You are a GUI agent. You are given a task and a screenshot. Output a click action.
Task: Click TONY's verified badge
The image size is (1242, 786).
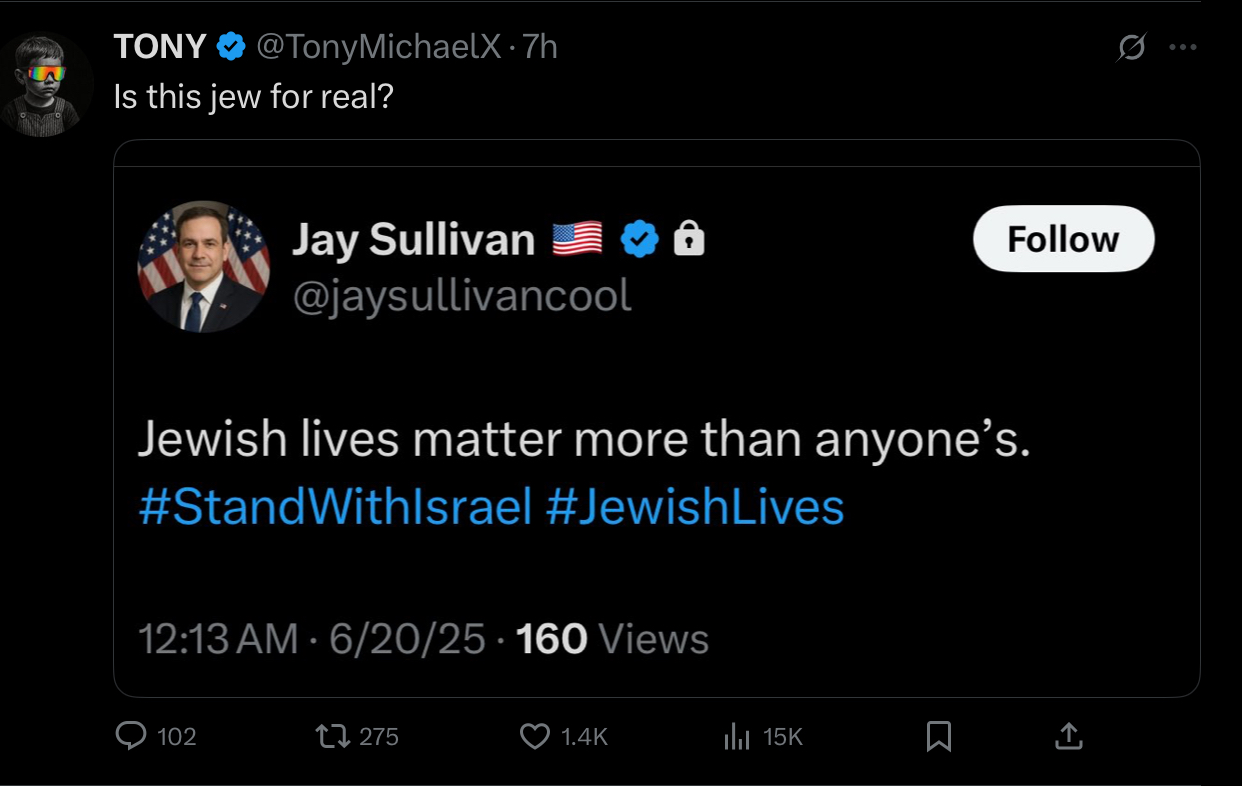[232, 47]
